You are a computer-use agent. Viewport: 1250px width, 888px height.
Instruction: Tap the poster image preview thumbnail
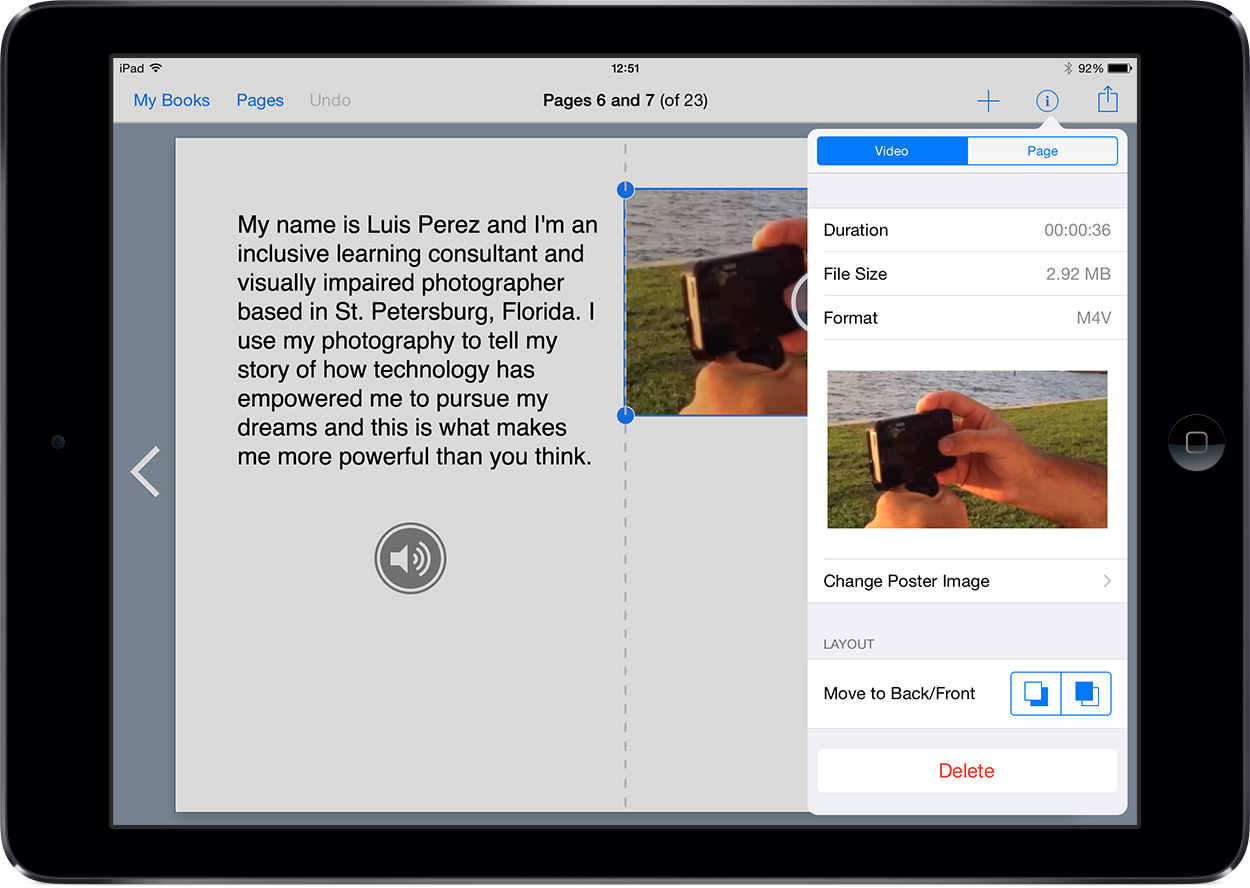pos(967,449)
